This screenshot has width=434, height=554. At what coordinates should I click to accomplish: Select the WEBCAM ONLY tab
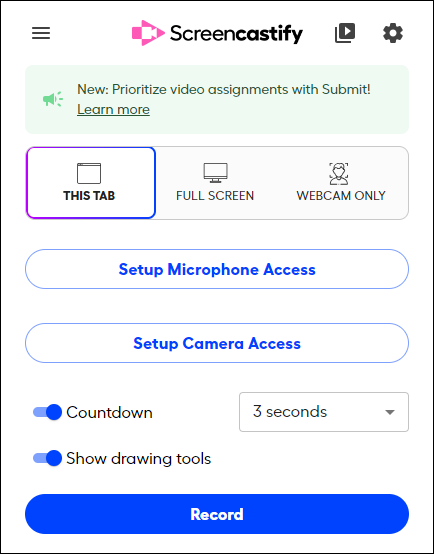click(x=341, y=183)
